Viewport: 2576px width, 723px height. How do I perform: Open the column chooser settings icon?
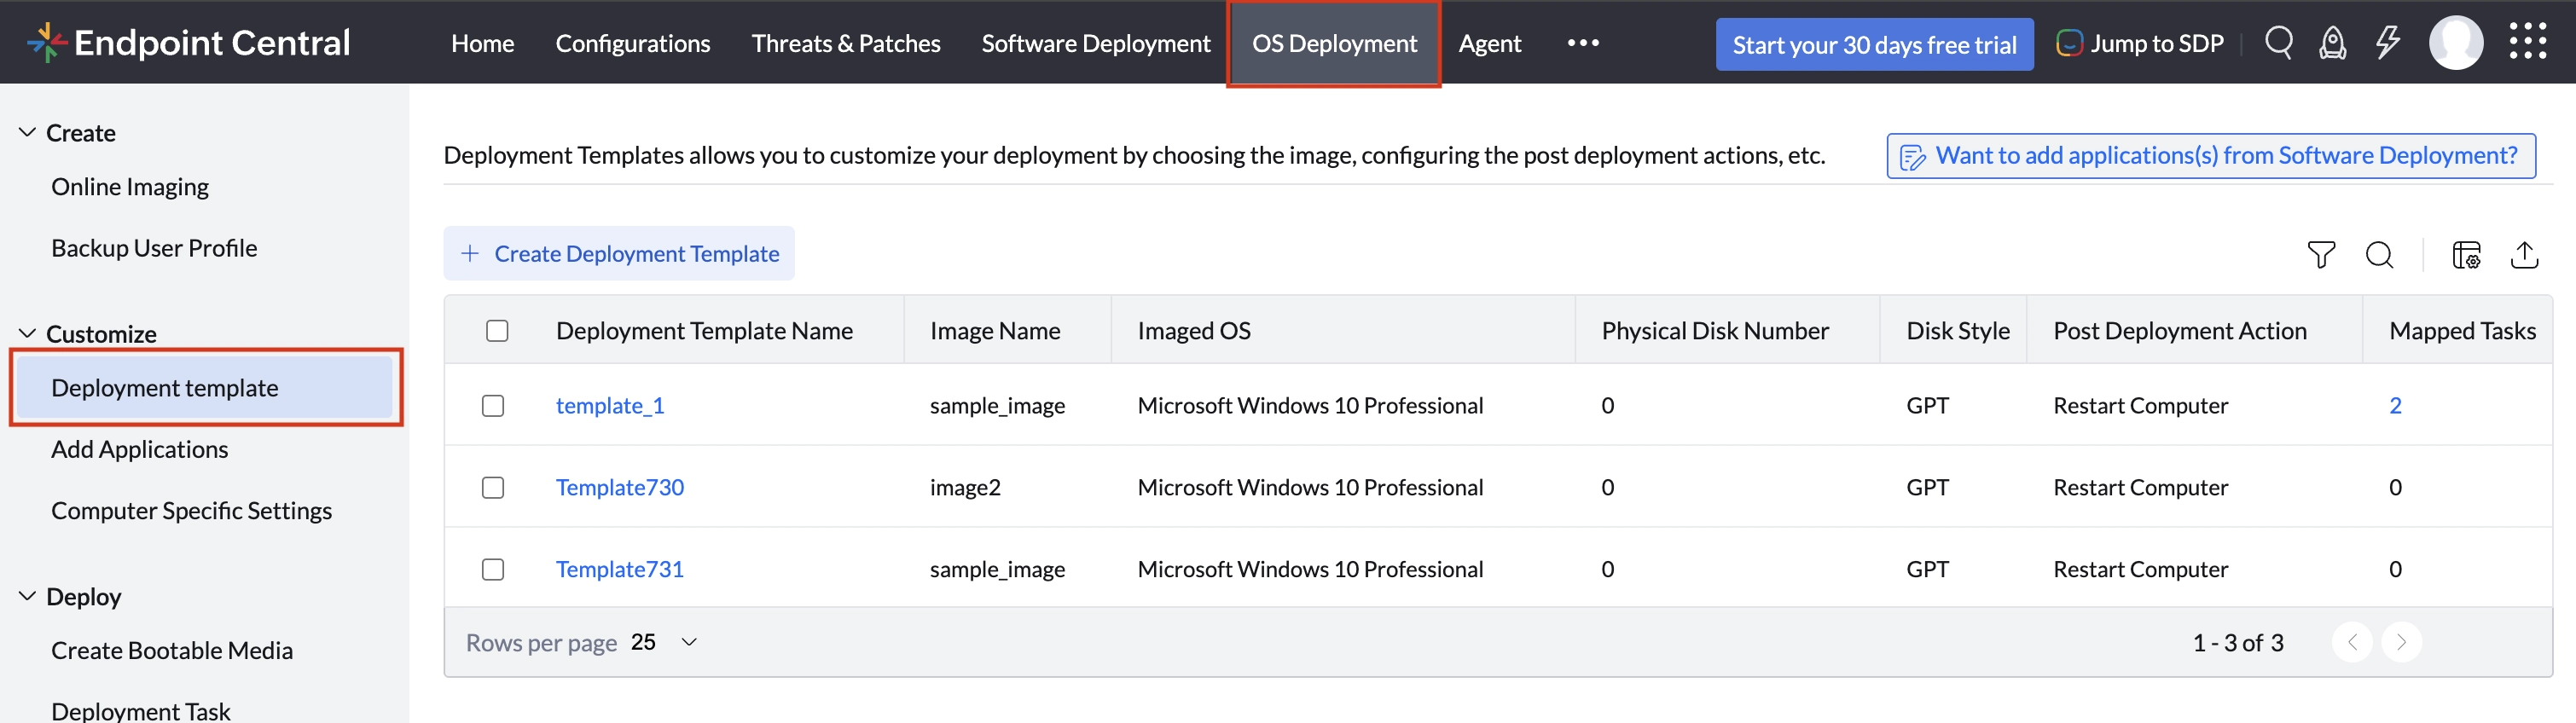coord(2466,255)
